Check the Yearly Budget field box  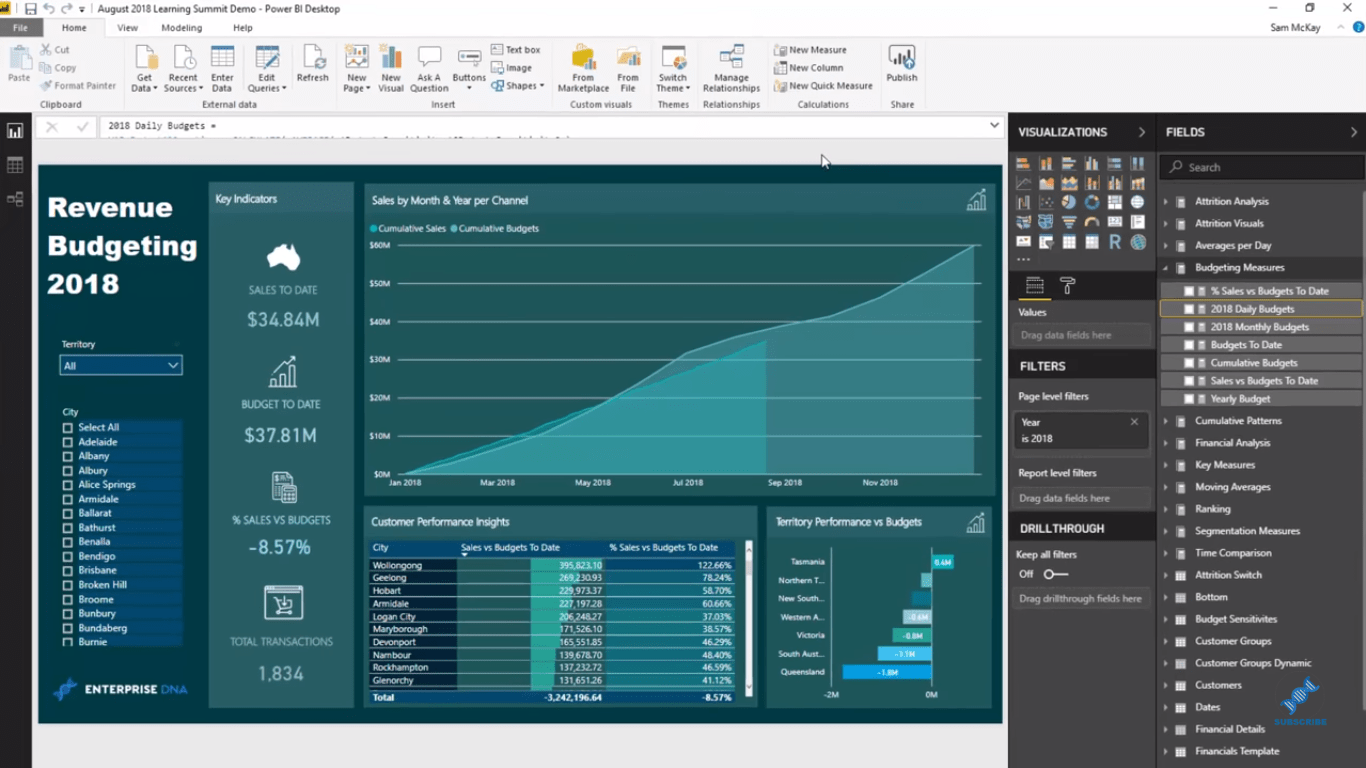click(1189, 399)
